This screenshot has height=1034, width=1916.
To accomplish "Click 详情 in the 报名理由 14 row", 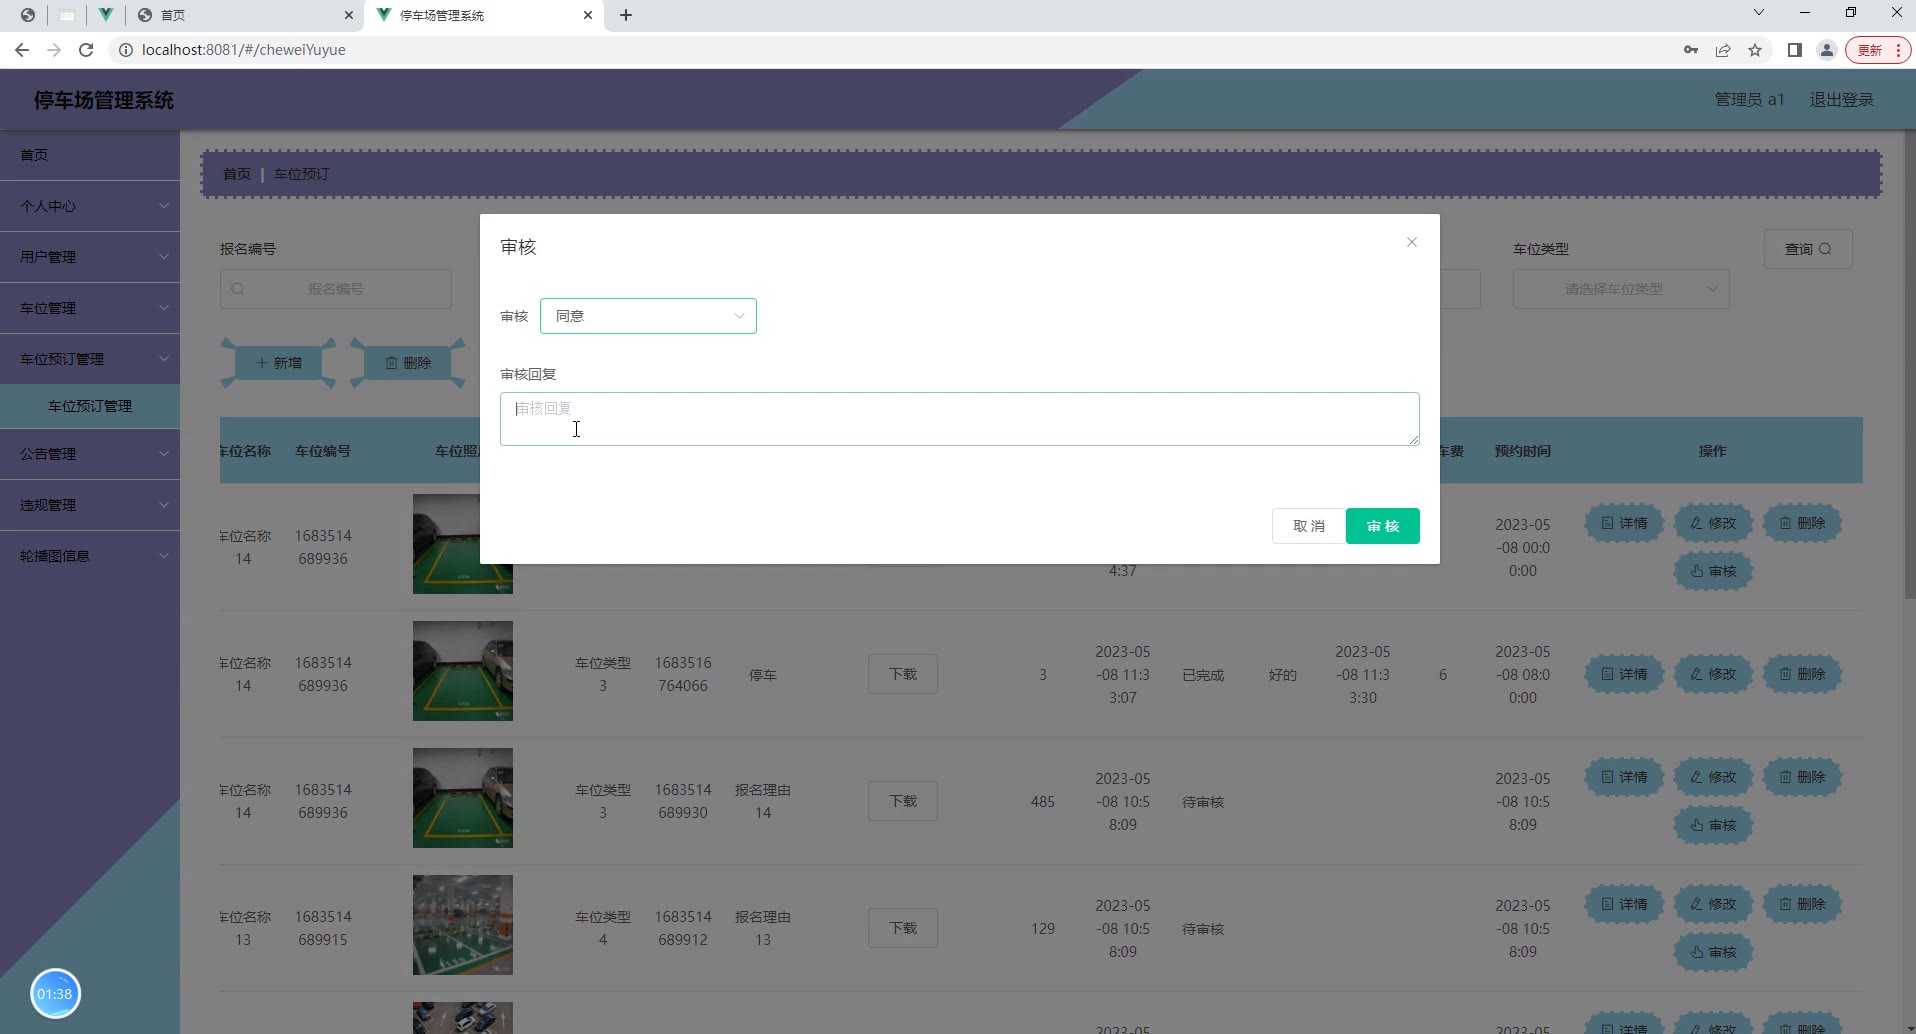I will click(x=1624, y=777).
